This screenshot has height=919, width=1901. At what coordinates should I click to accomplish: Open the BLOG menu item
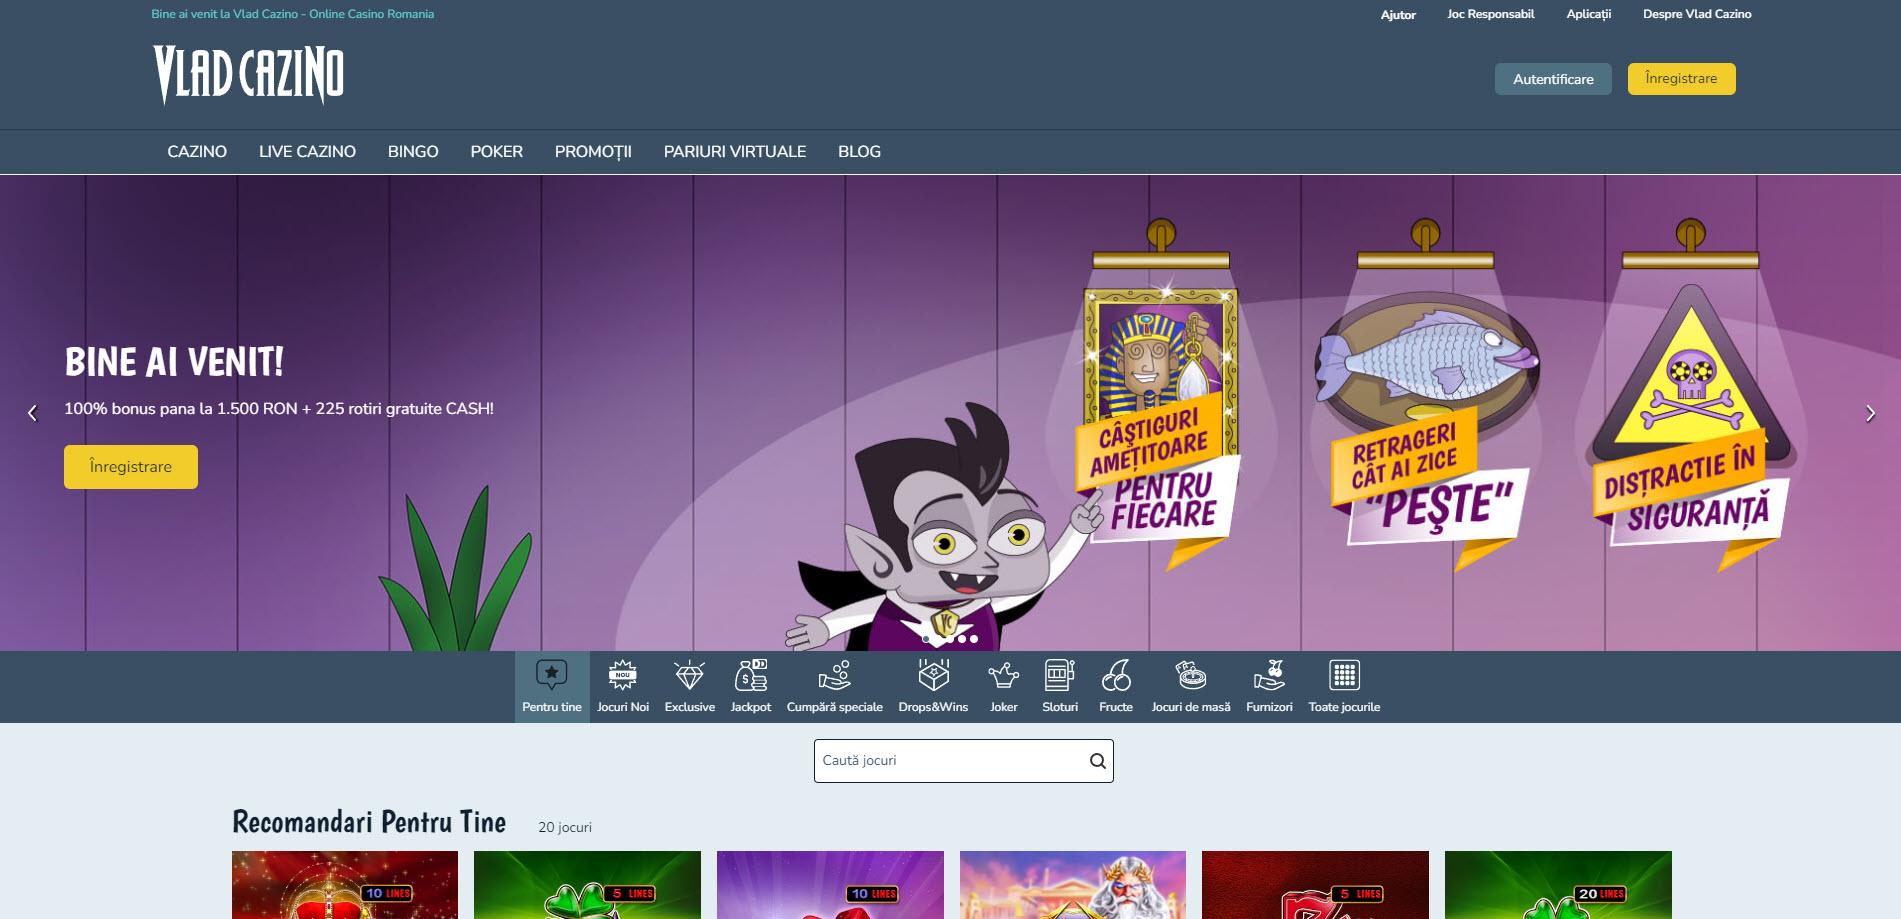859,152
